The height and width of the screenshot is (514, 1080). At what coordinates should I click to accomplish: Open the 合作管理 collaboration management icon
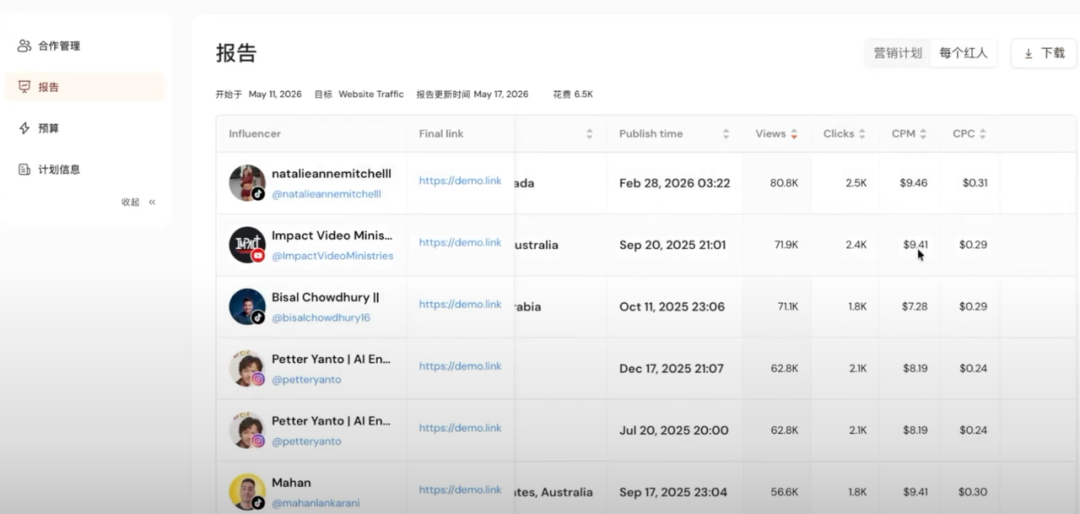pyautogui.click(x=24, y=45)
